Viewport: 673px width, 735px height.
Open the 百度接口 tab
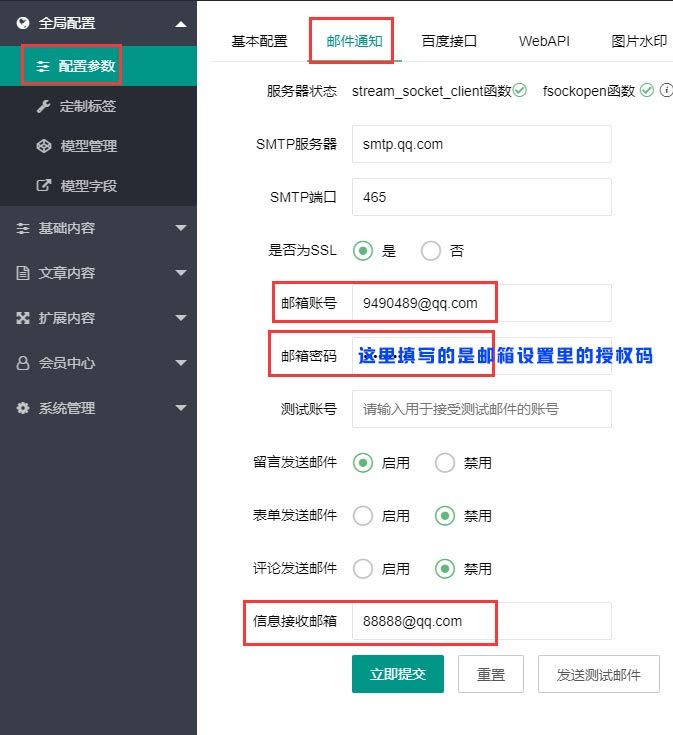(449, 42)
